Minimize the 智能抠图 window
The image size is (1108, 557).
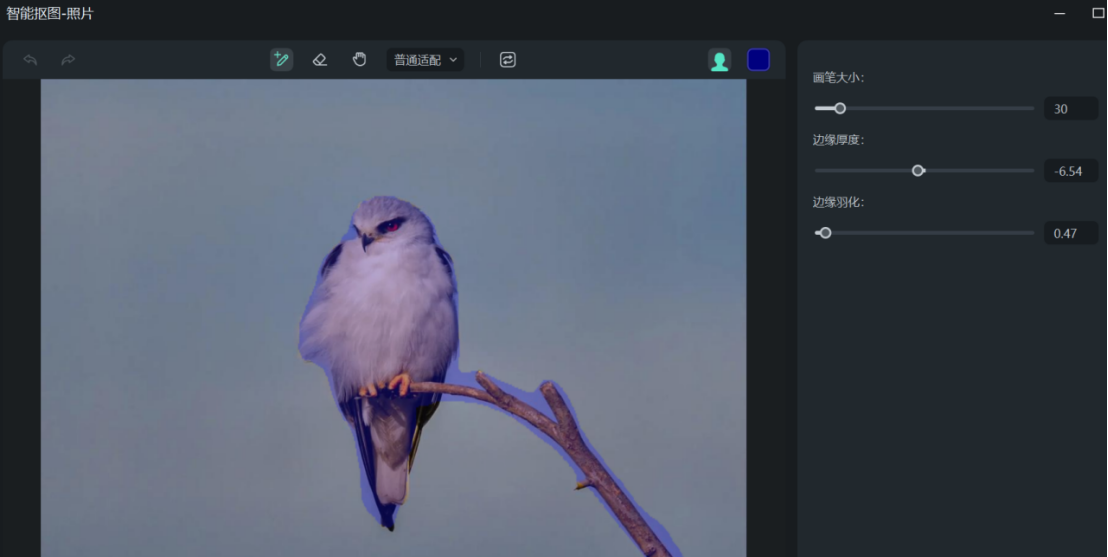pyautogui.click(x=1060, y=14)
